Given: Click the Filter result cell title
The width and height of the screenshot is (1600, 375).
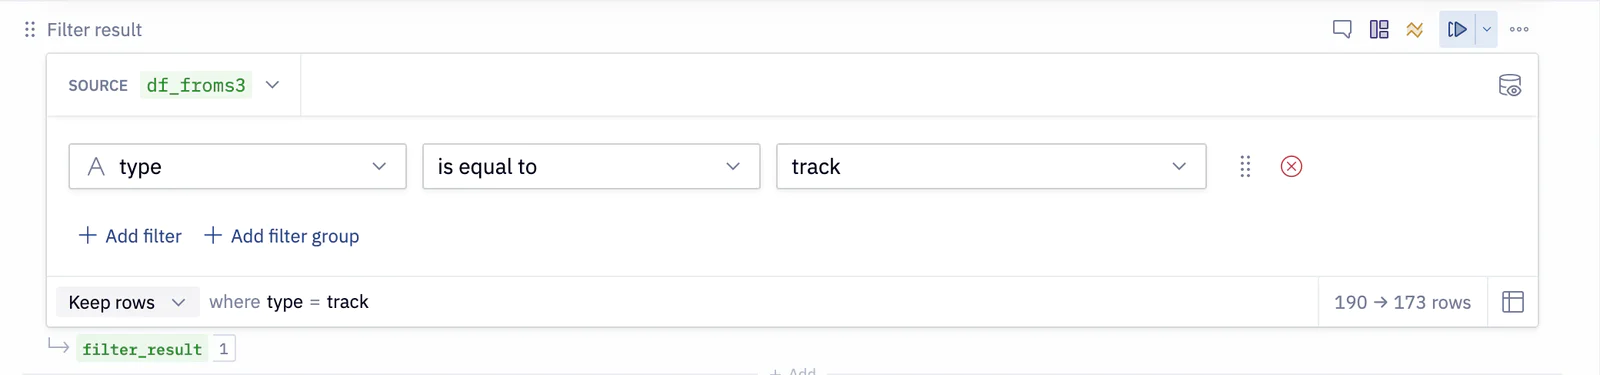Looking at the screenshot, I should [x=94, y=30].
